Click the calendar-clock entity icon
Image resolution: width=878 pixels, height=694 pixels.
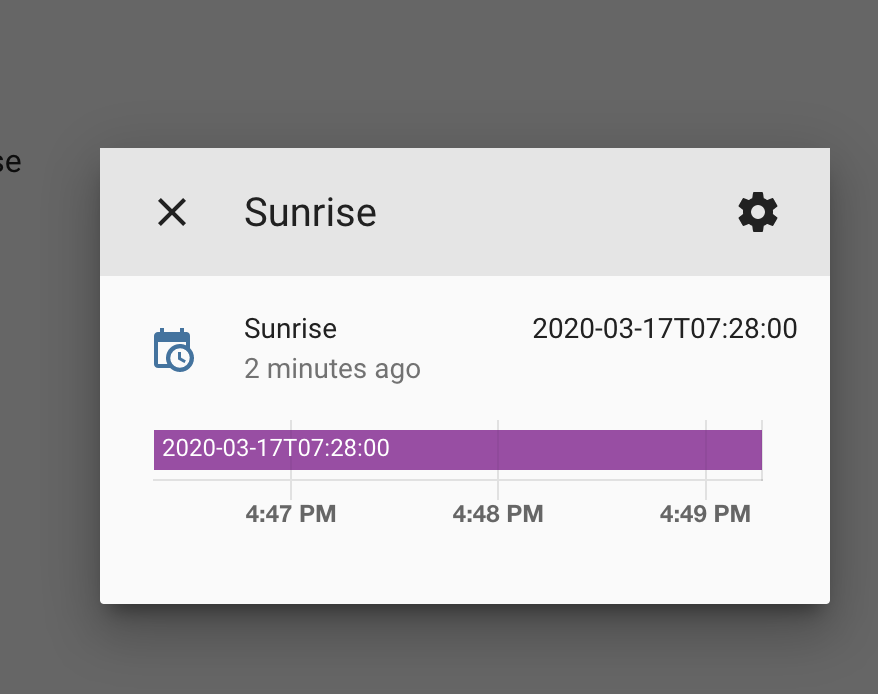click(173, 349)
